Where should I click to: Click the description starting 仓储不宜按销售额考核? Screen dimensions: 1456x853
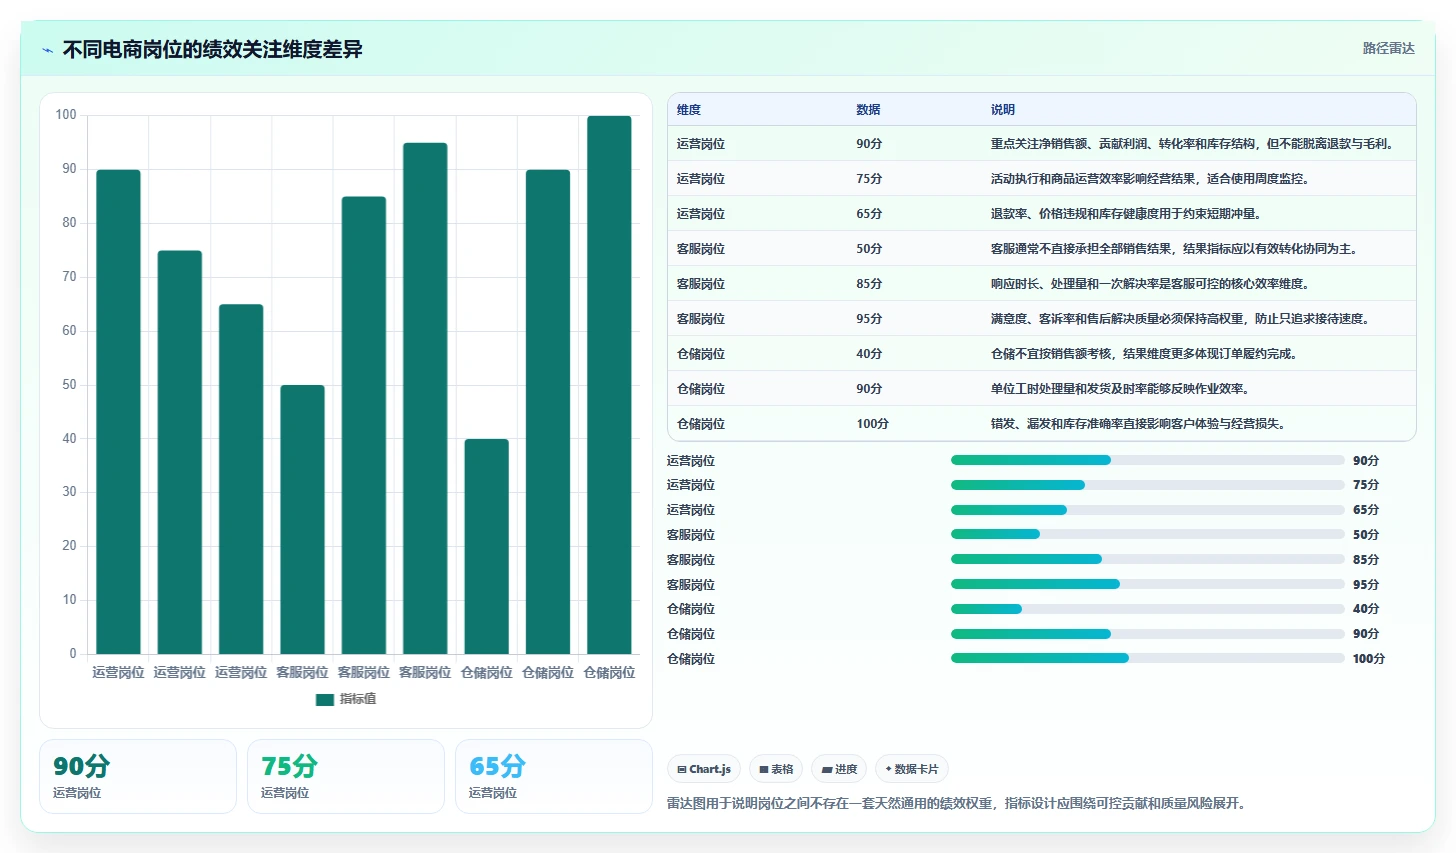pos(1144,354)
